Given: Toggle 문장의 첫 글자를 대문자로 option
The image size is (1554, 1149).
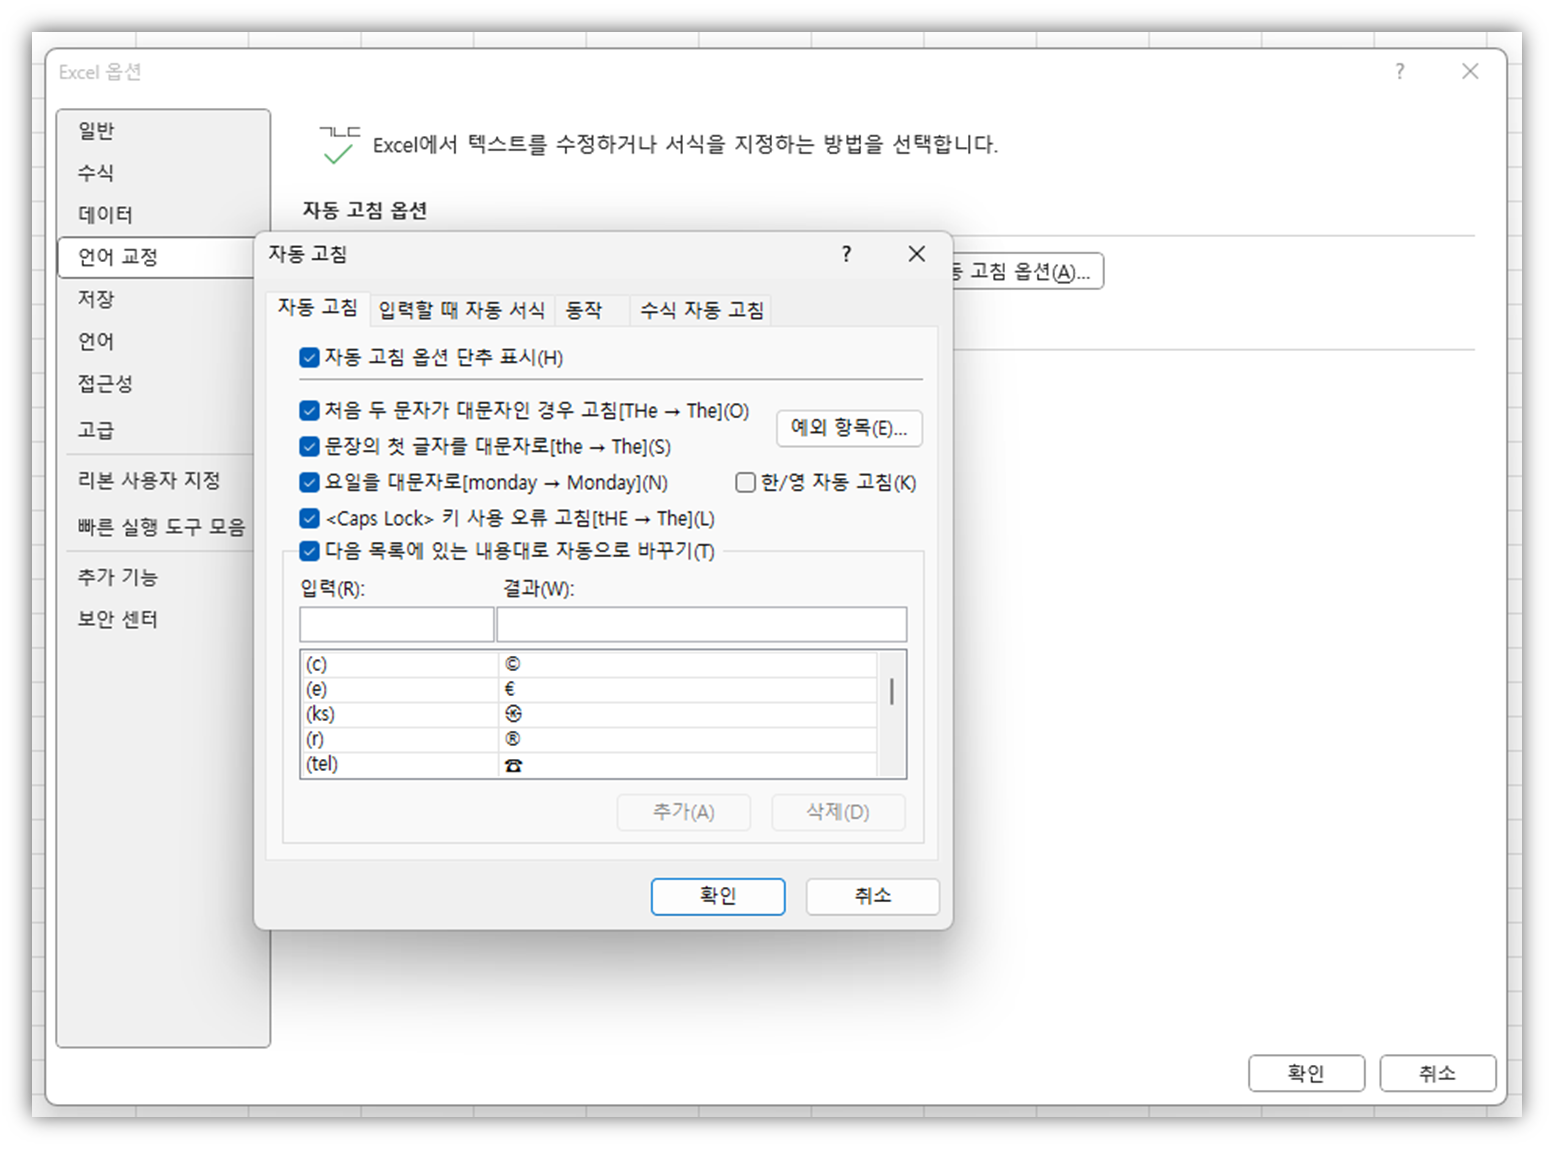Looking at the screenshot, I should pyautogui.click(x=310, y=446).
